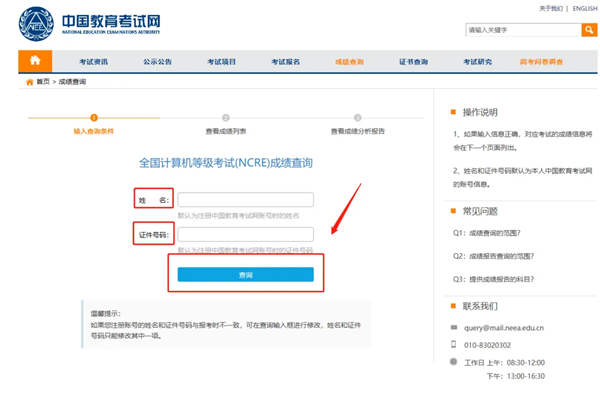
Task: Click the phone number 010-83020302
Action: coord(488,345)
